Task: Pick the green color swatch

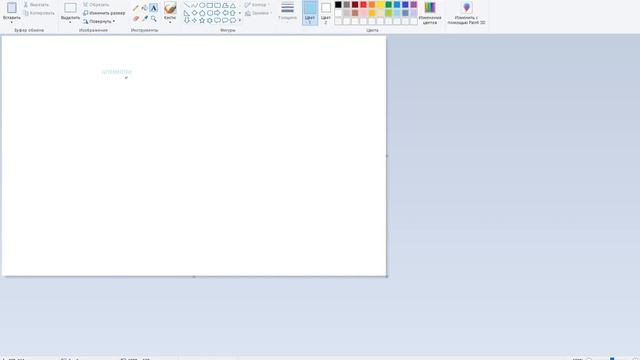Action: coord(389,4)
